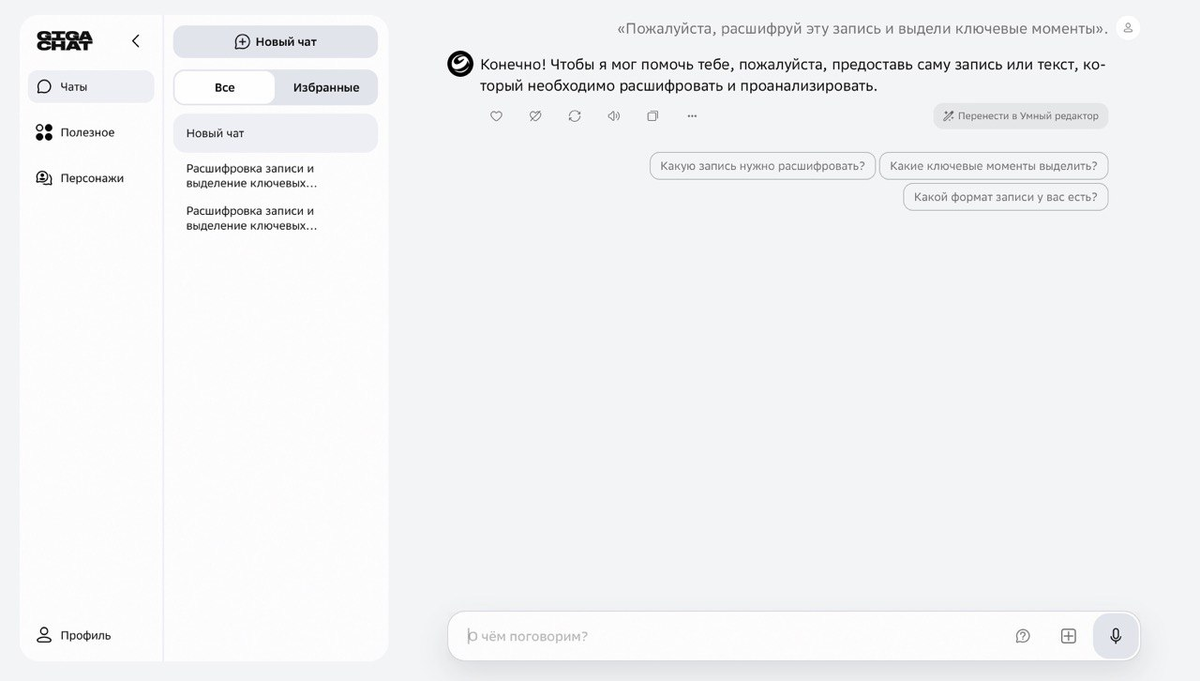Select the Новый чат entry in the chat list
The height and width of the screenshot is (681, 1200).
click(x=275, y=133)
